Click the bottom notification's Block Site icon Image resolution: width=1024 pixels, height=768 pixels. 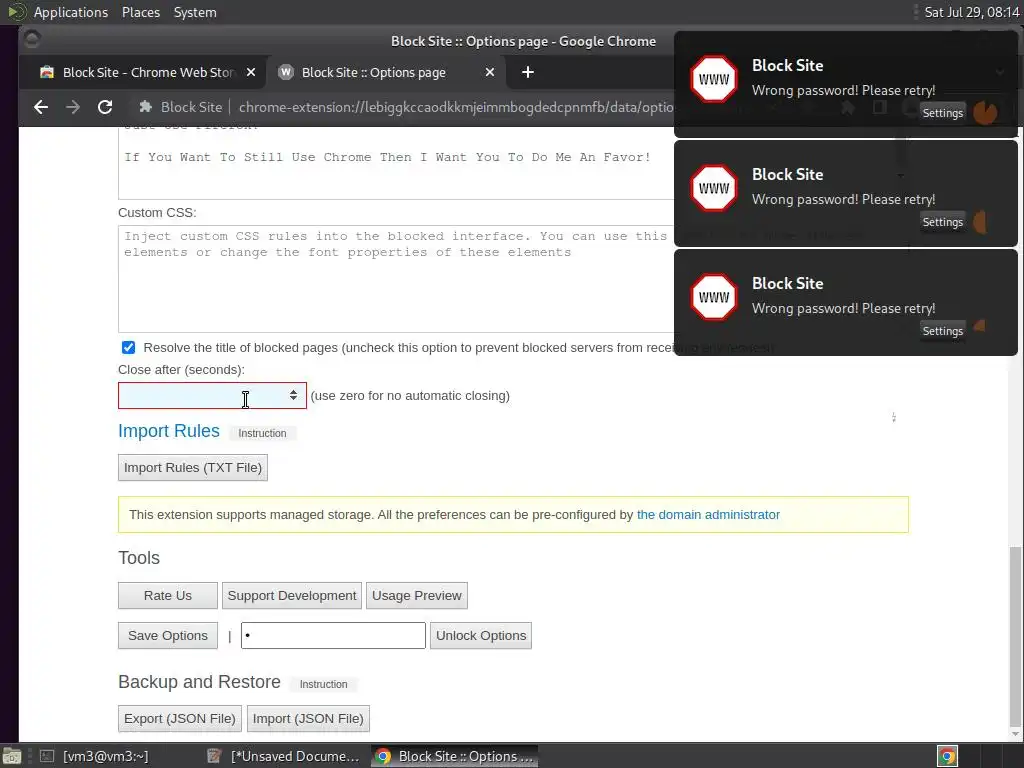pos(714,297)
